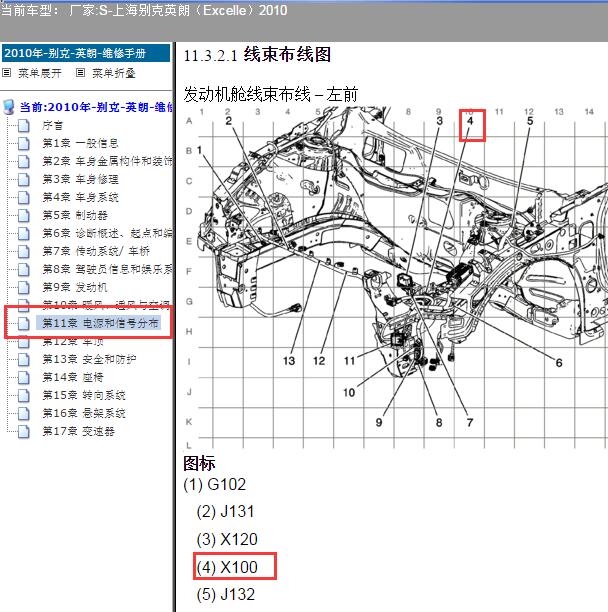Click the page icon beside 序言
Viewport: 608px width, 612px height.
pyautogui.click(x=24, y=126)
